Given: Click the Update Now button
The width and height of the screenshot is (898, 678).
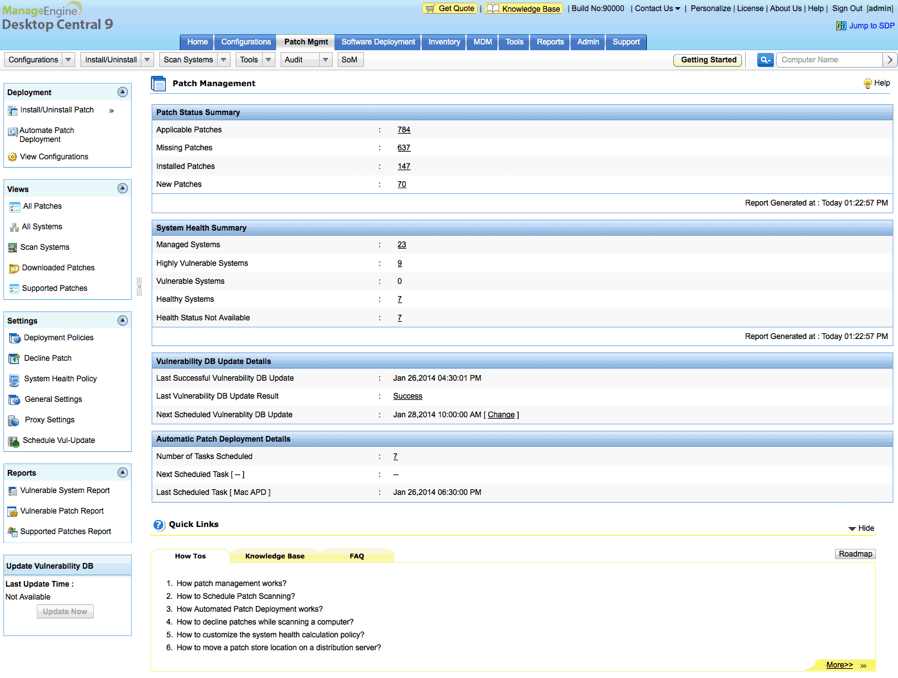Looking at the screenshot, I should click(x=65, y=612).
